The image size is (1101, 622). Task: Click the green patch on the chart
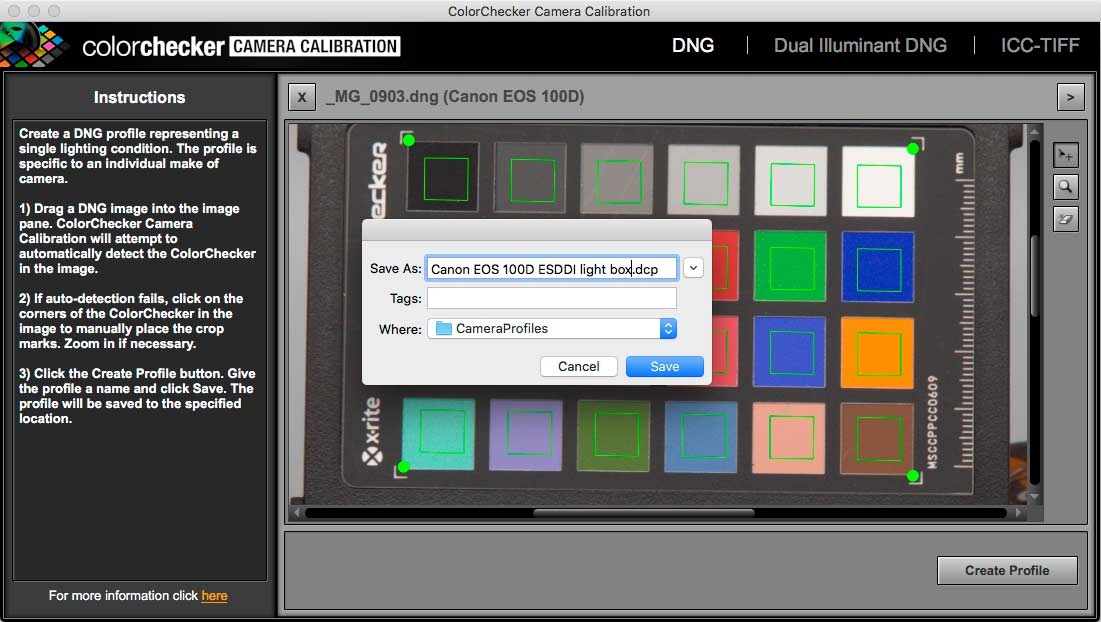tap(790, 265)
